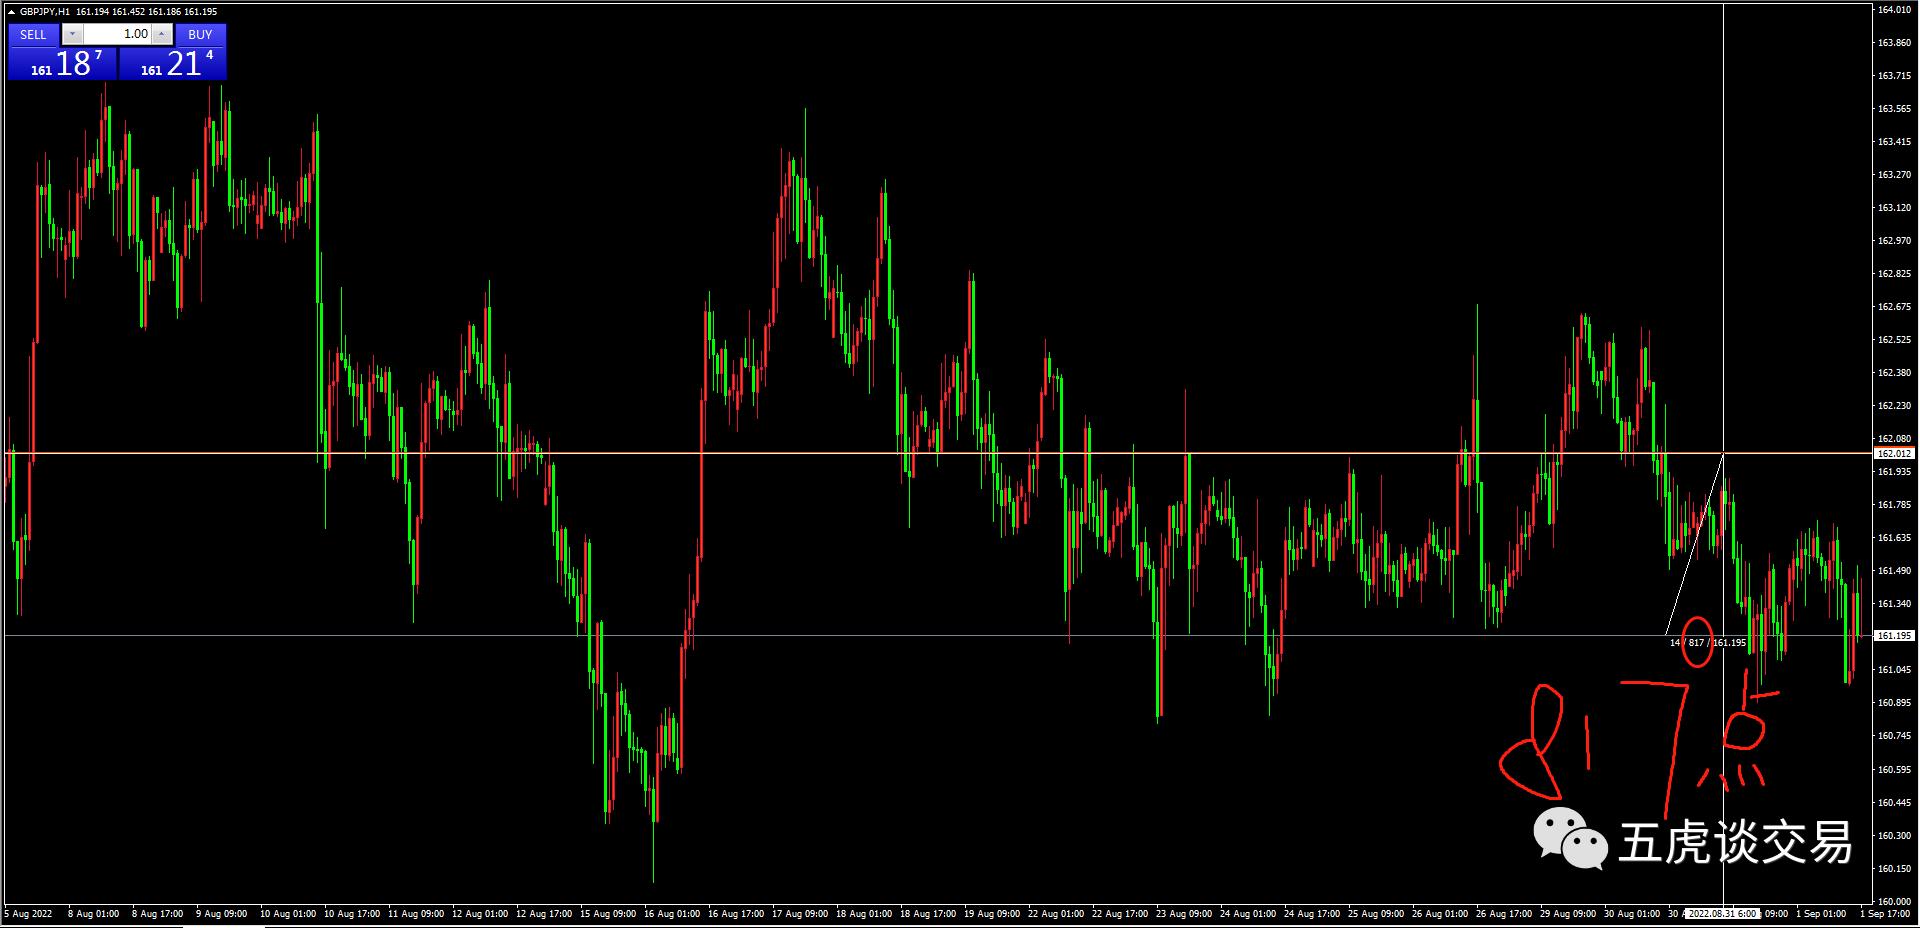Click the 15 Aug 09:00 time axis label
This screenshot has height=928, width=1920.
pyautogui.click(x=610, y=914)
